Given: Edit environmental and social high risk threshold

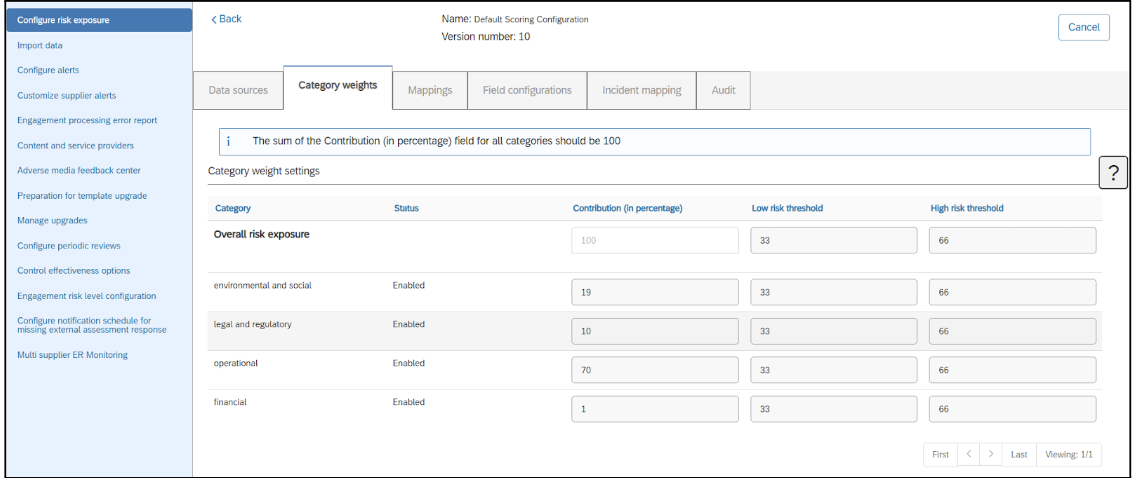Looking at the screenshot, I should coord(1012,292).
